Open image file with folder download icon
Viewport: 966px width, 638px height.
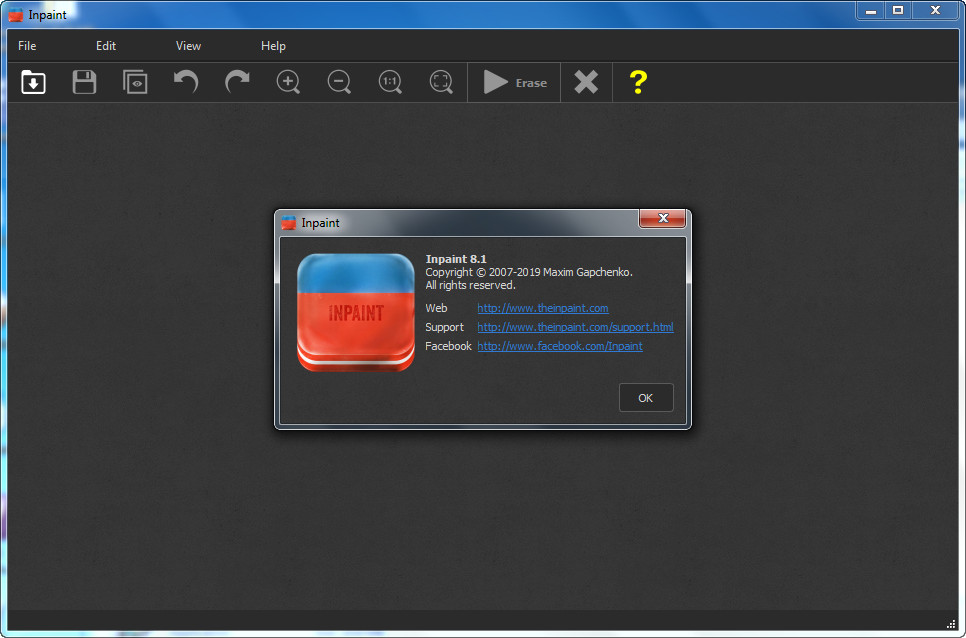pos(33,82)
